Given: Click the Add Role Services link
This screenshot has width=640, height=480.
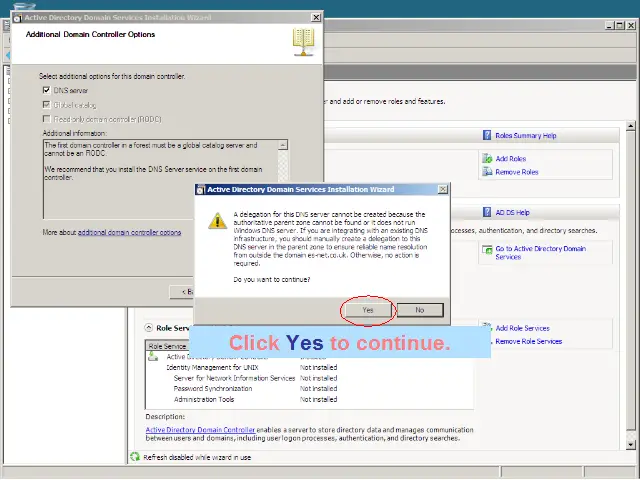Looking at the screenshot, I should pyautogui.click(x=522, y=328).
